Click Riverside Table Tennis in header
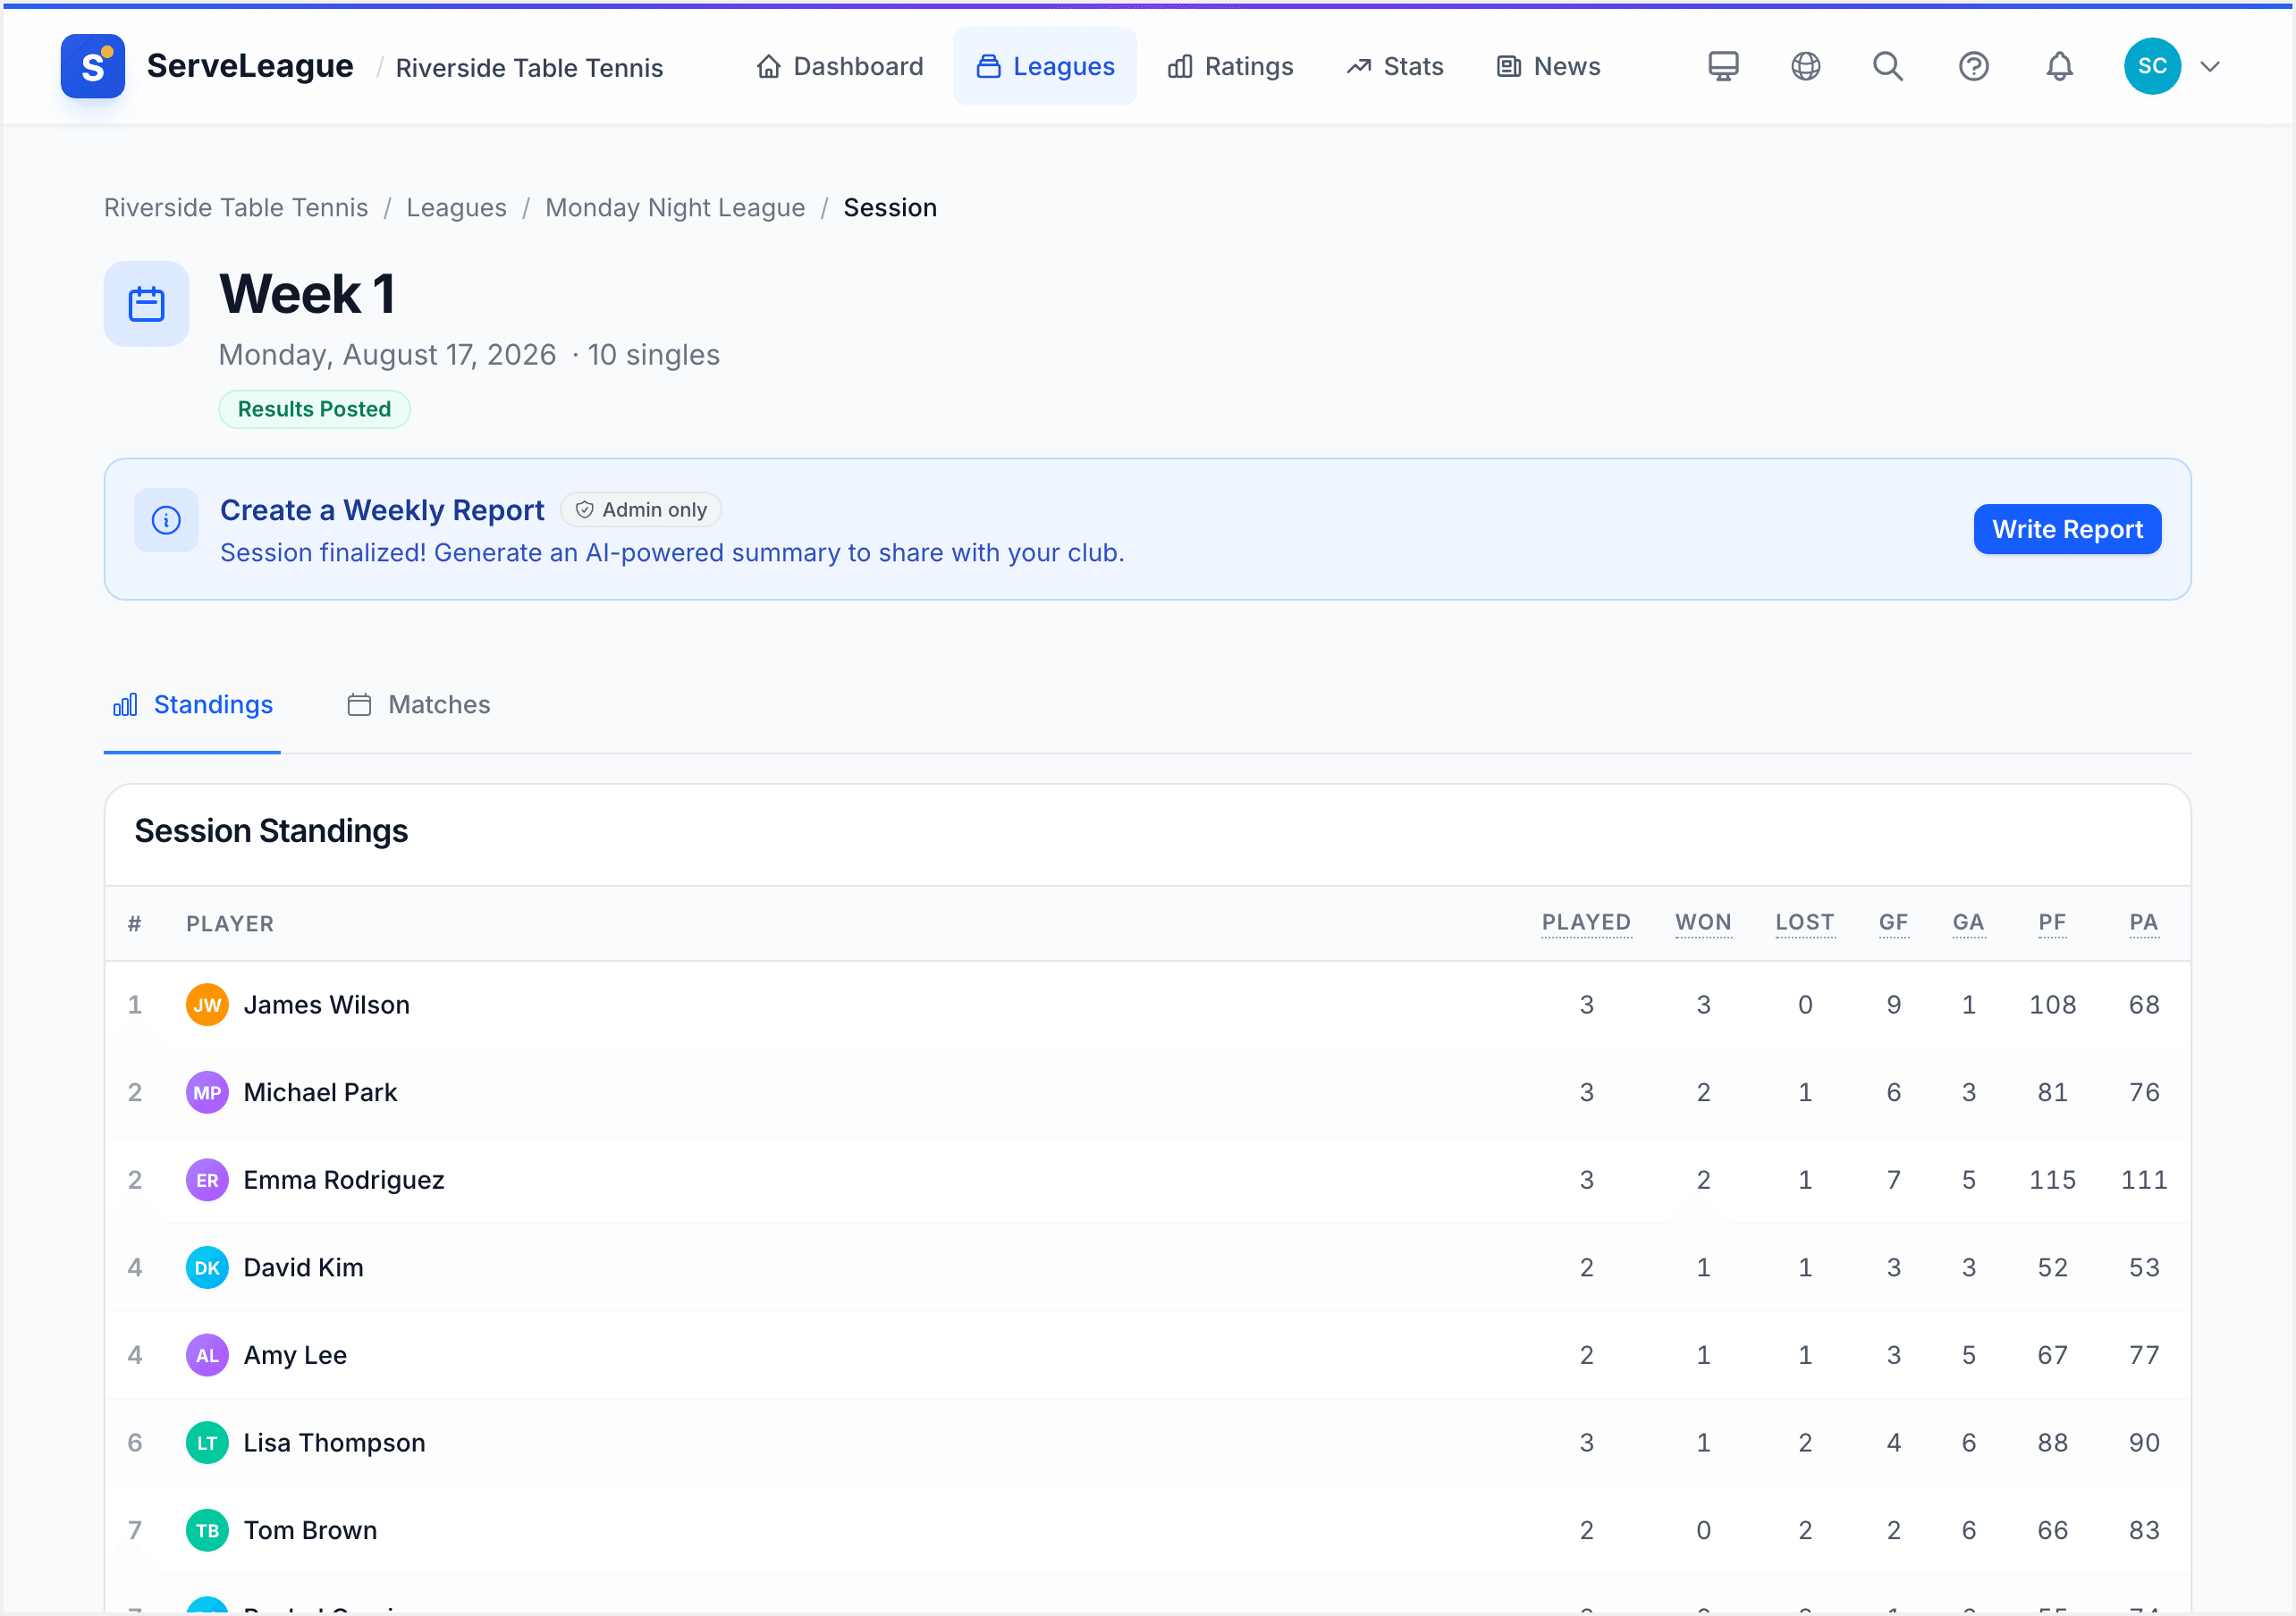 (x=529, y=68)
